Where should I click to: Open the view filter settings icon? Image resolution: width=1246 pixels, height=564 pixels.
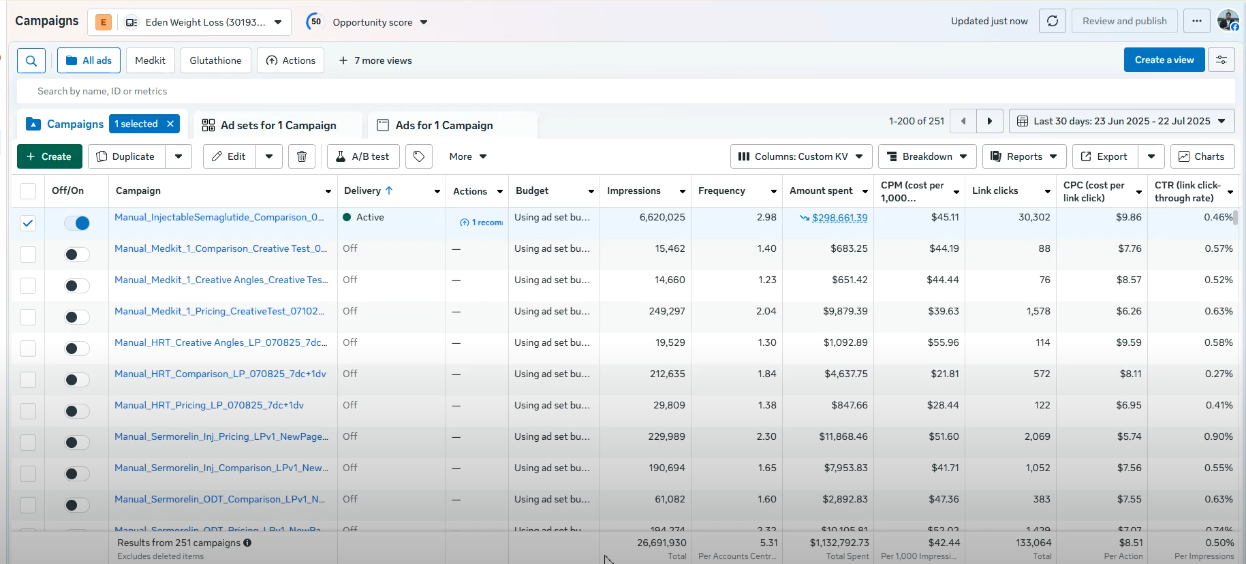pos(1221,60)
